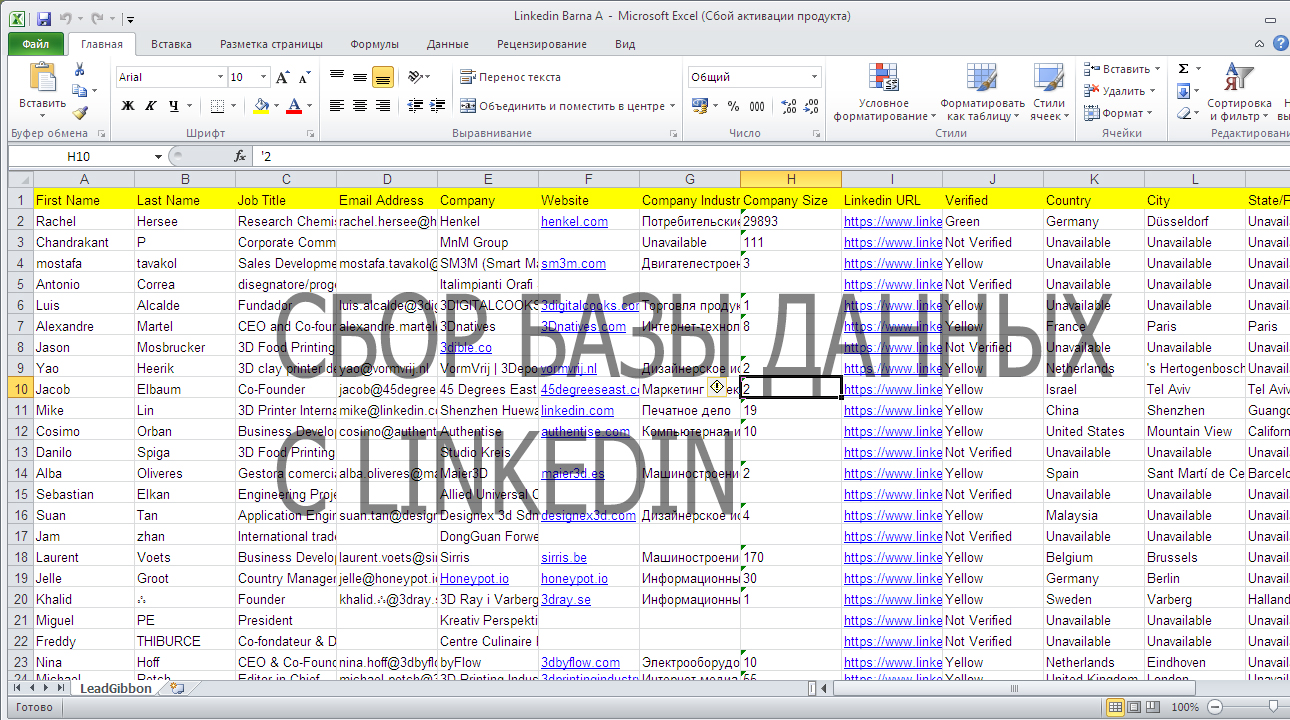Click the increase font size icon

(282, 77)
